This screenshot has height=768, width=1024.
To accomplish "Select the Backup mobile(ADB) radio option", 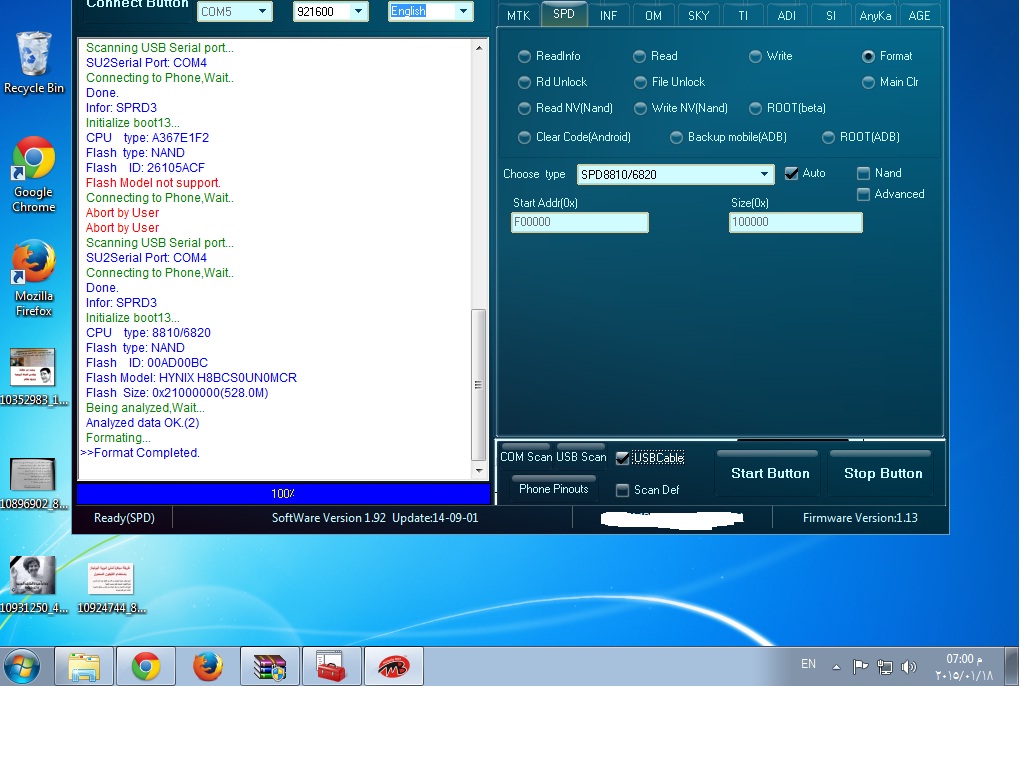I will point(728,137).
